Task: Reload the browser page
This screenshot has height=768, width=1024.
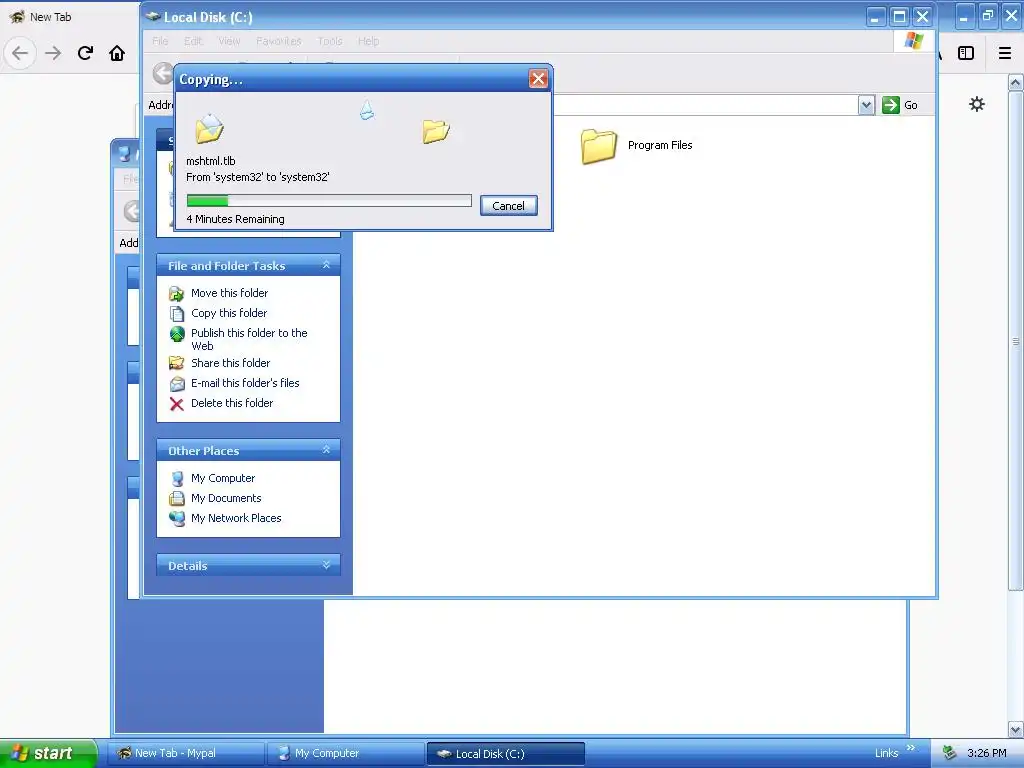Action: 85,53
